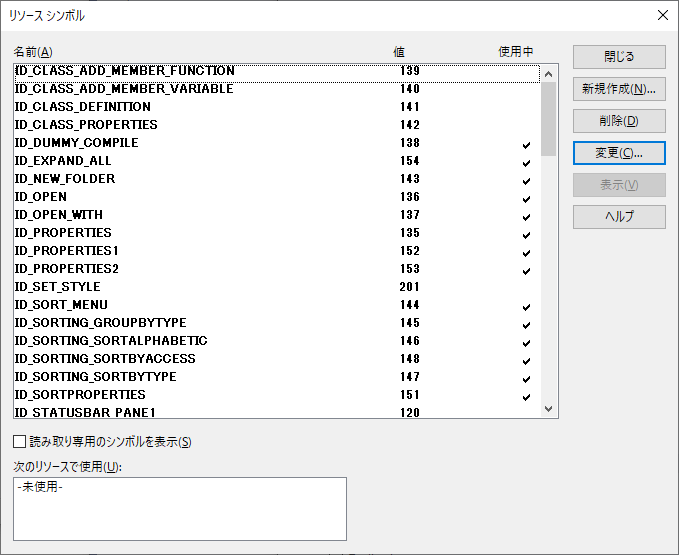
Task: Select ID_SORTING_SORTALPHABETIC symbol row
Action: (111, 341)
